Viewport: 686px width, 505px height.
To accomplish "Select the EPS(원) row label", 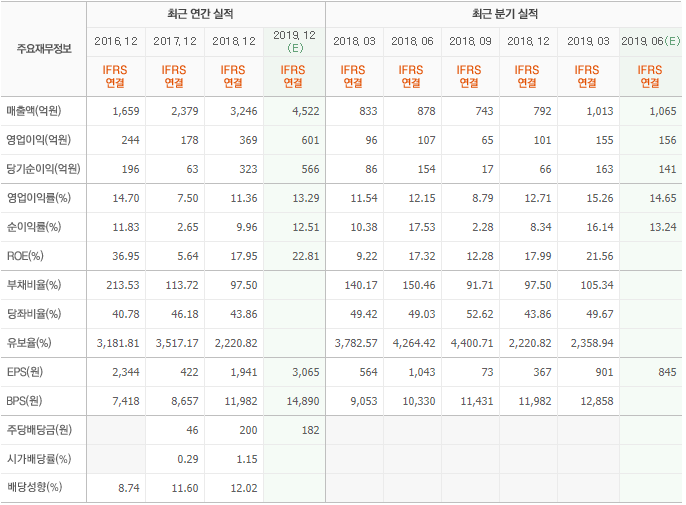I will 24,372.
